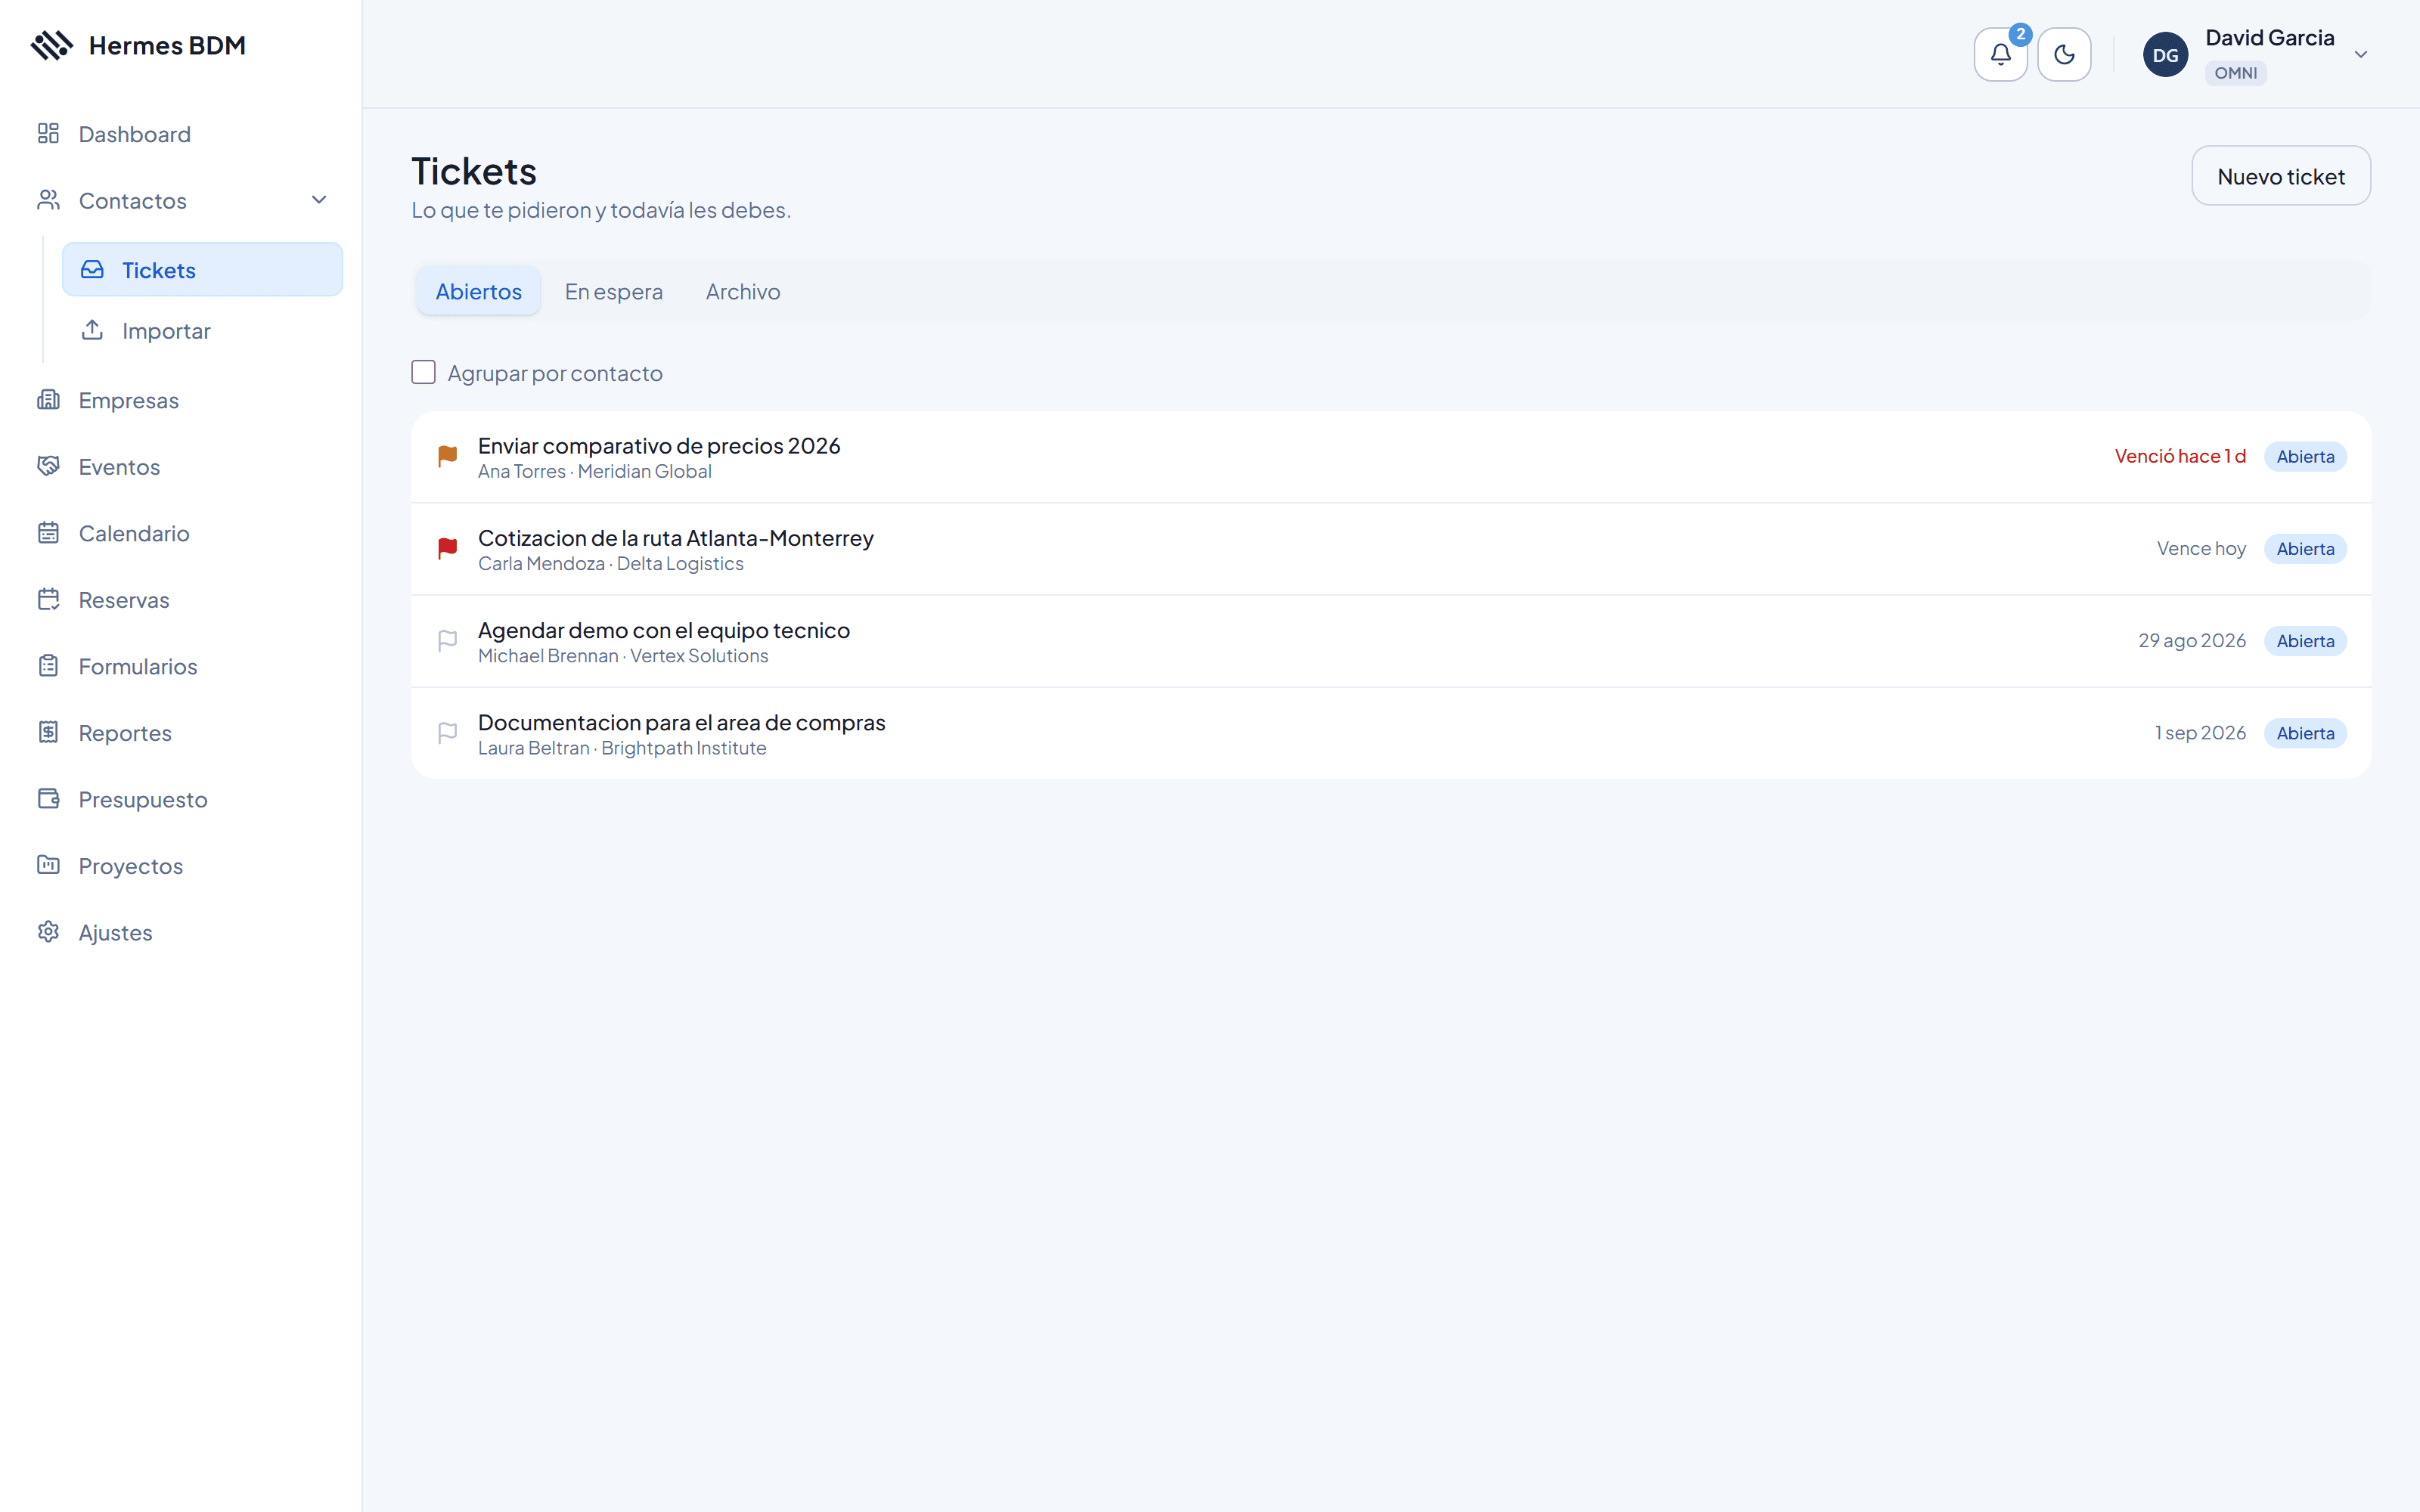Click the Empresas building icon
Image resolution: width=2420 pixels, height=1512 pixels.
point(48,400)
